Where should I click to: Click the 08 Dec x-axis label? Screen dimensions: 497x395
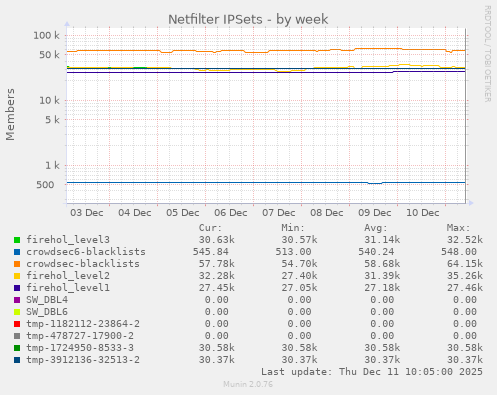point(327,213)
